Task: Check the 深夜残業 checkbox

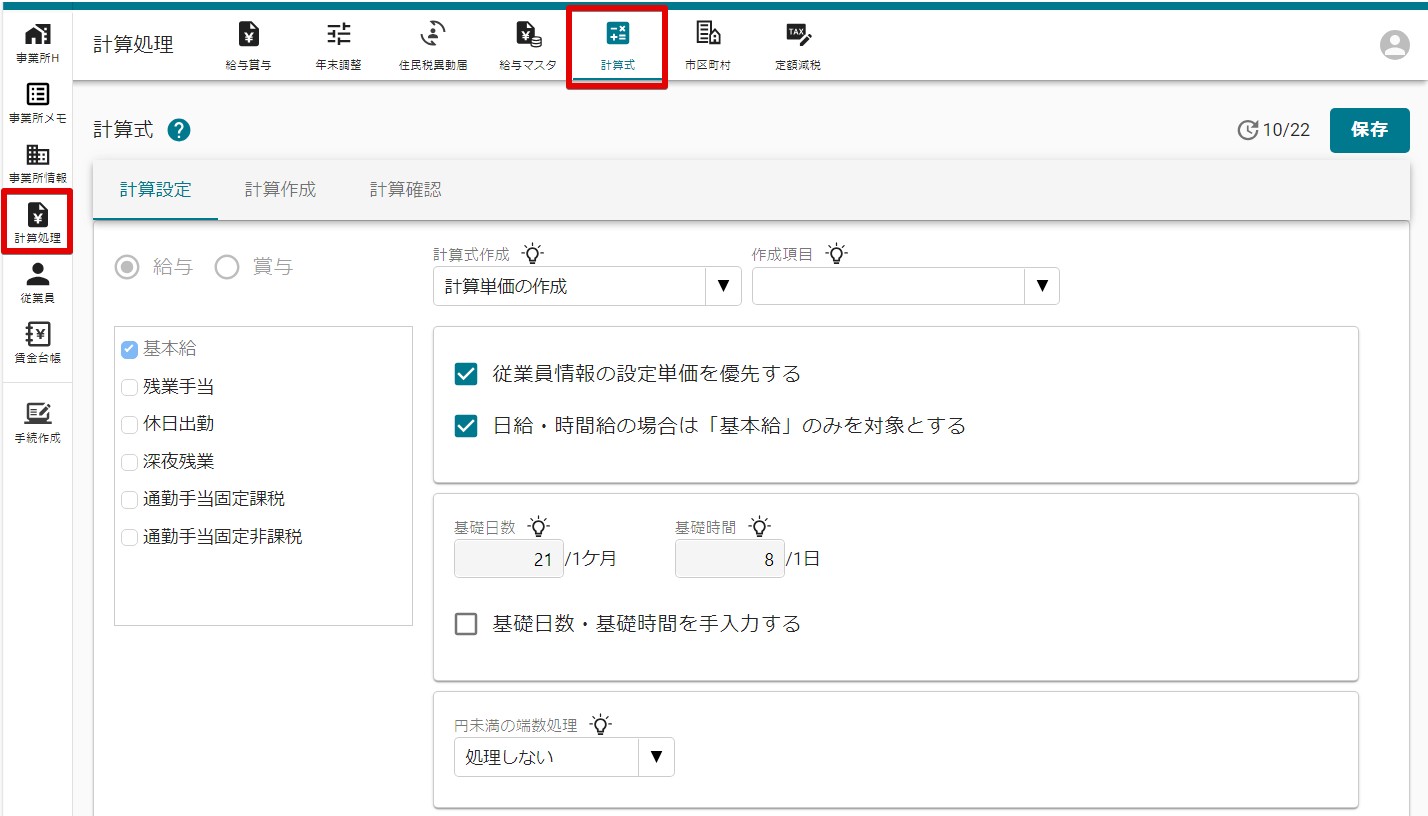Action: pos(130,462)
